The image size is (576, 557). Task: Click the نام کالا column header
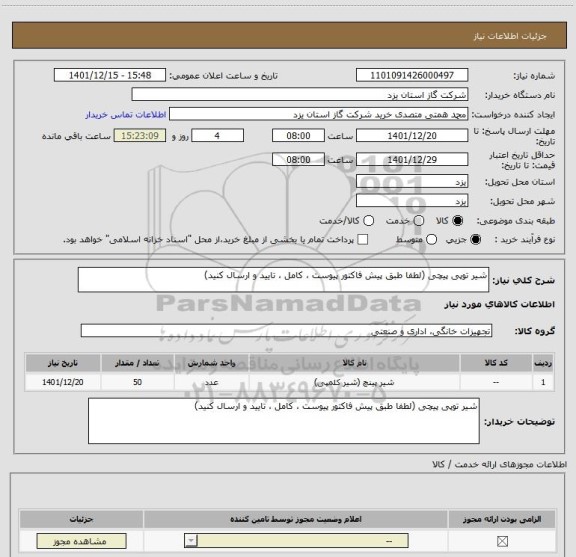click(354, 363)
